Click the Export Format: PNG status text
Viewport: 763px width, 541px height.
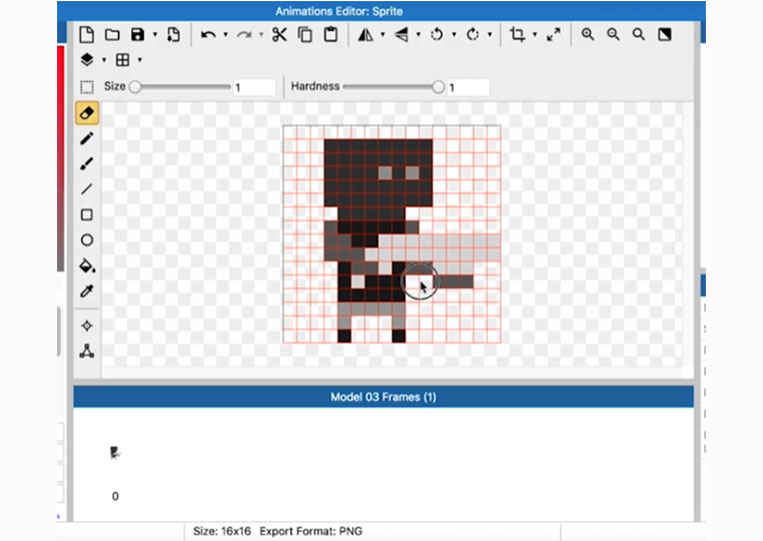point(311,531)
